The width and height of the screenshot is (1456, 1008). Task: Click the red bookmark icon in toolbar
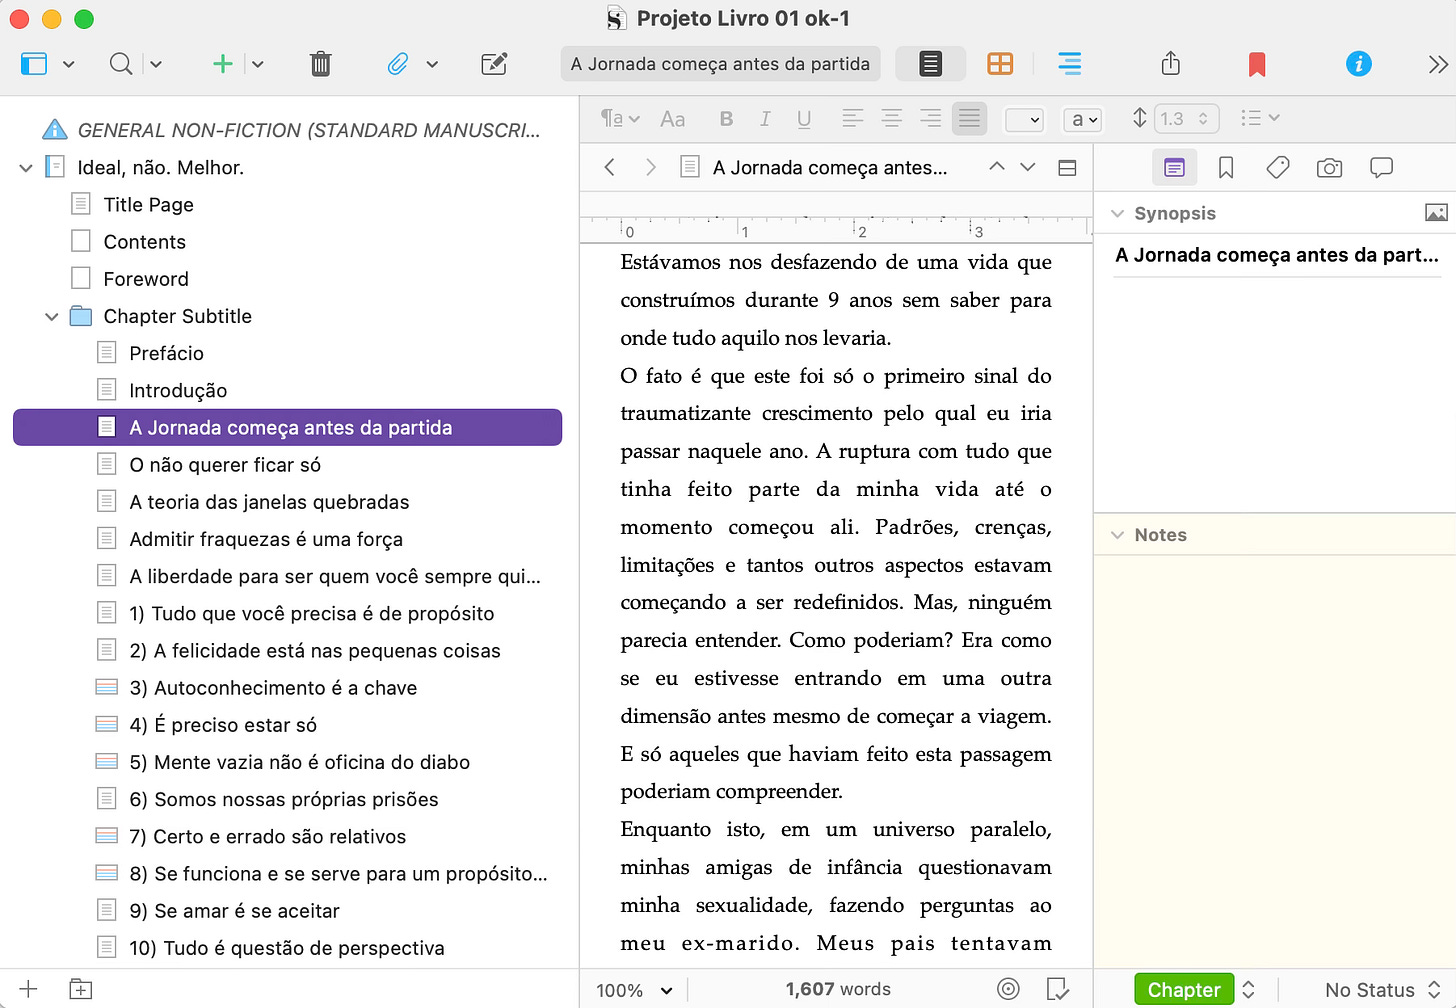[1257, 65]
